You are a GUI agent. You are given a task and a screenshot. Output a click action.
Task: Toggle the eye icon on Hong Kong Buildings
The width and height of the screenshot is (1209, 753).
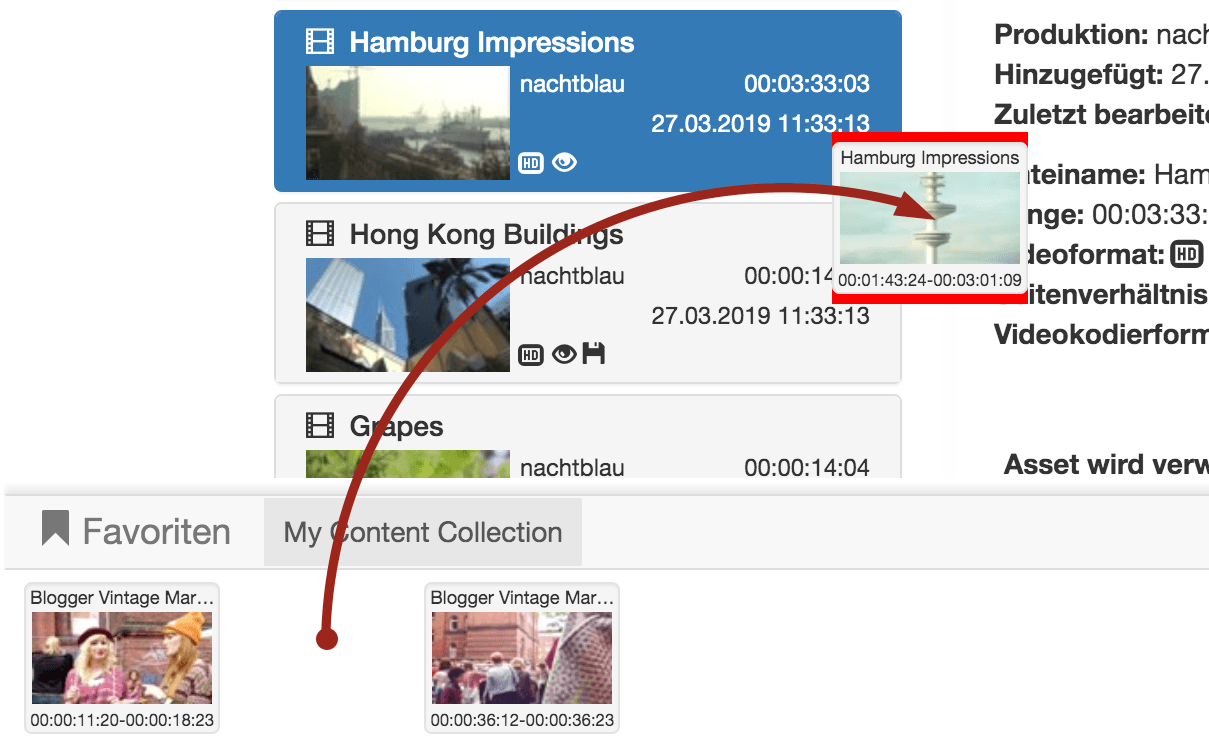564,354
